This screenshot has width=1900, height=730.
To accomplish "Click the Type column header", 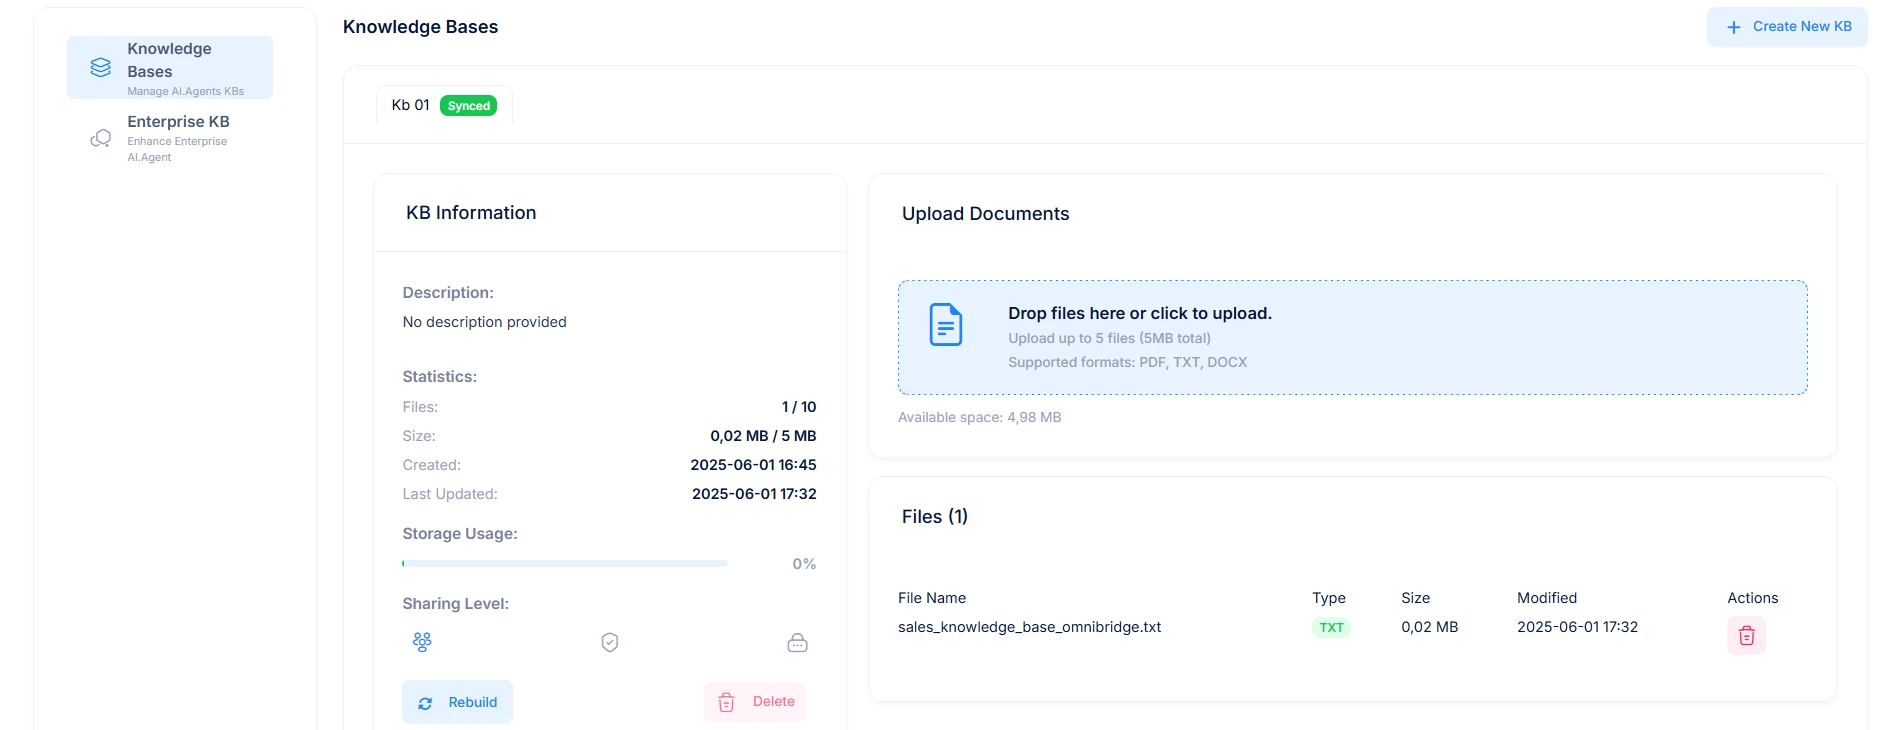I will click(x=1329, y=598).
